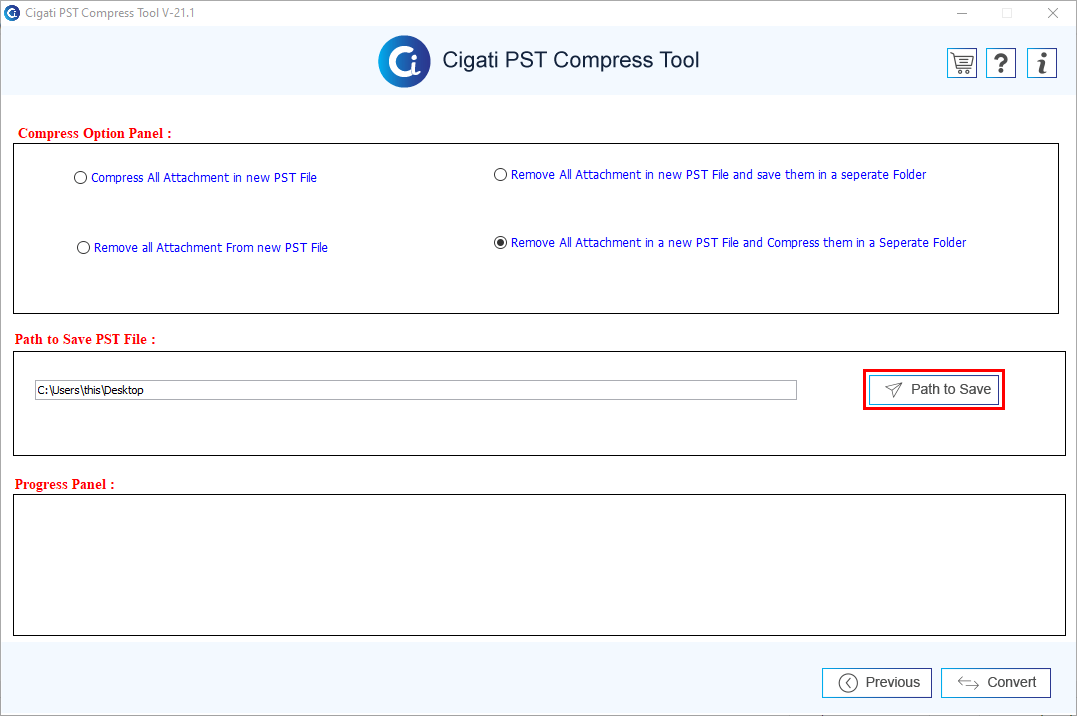Click the Cigati PST Compress Tool title

(x=571, y=60)
